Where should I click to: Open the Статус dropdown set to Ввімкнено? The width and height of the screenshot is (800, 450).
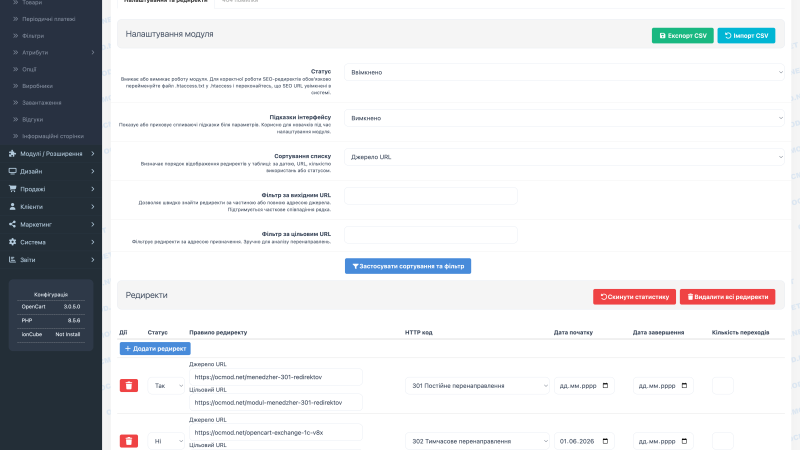coord(564,72)
